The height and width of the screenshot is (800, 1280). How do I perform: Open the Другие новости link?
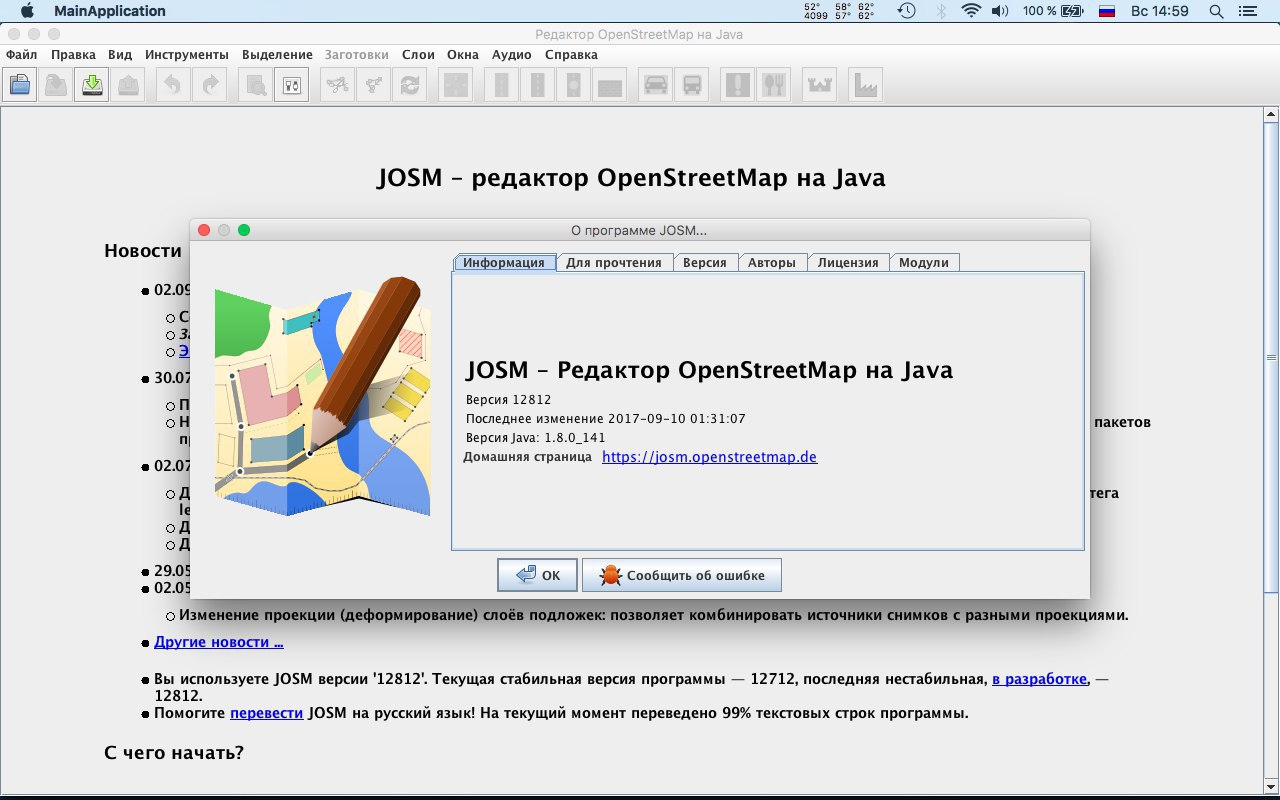(219, 642)
